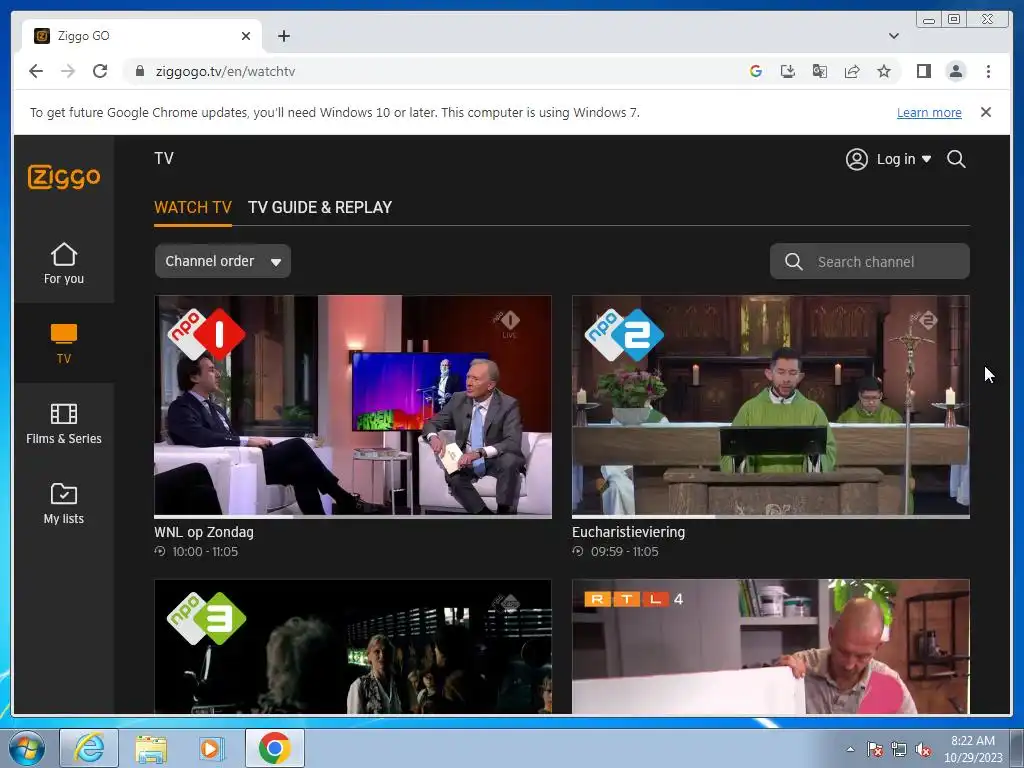Viewport: 1024px width, 768px height.
Task: Click the Search channel input field
Action: [x=870, y=262]
